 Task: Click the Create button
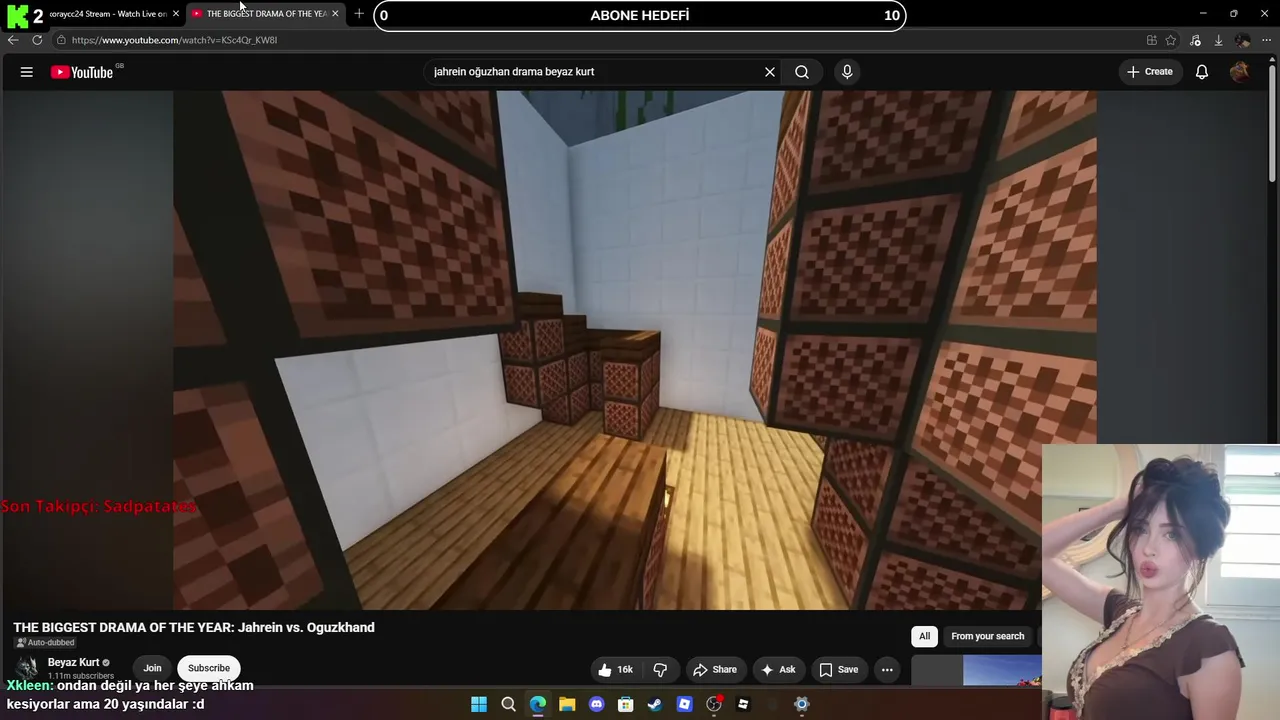1150,72
